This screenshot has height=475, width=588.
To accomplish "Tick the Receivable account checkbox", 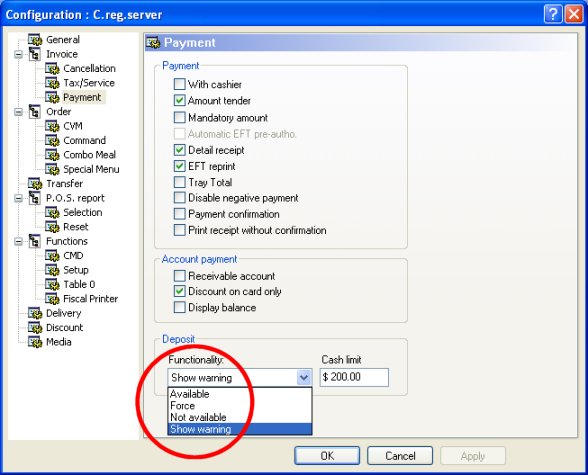I will (x=180, y=276).
